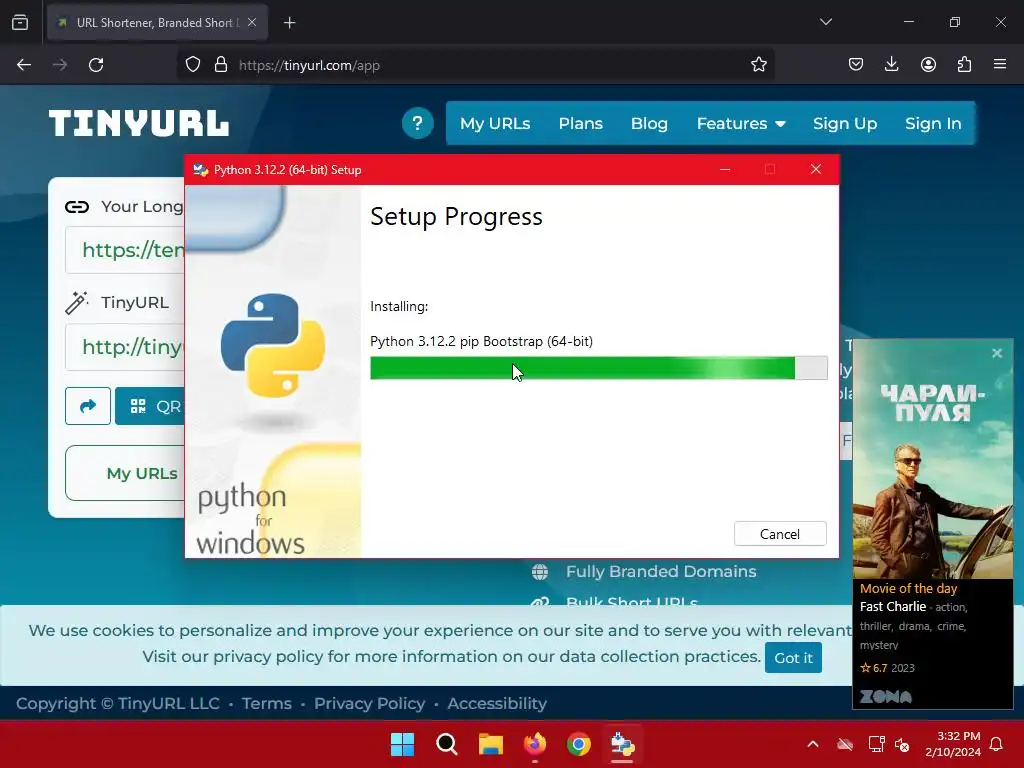Open File Explorer from the taskbar

(490, 744)
